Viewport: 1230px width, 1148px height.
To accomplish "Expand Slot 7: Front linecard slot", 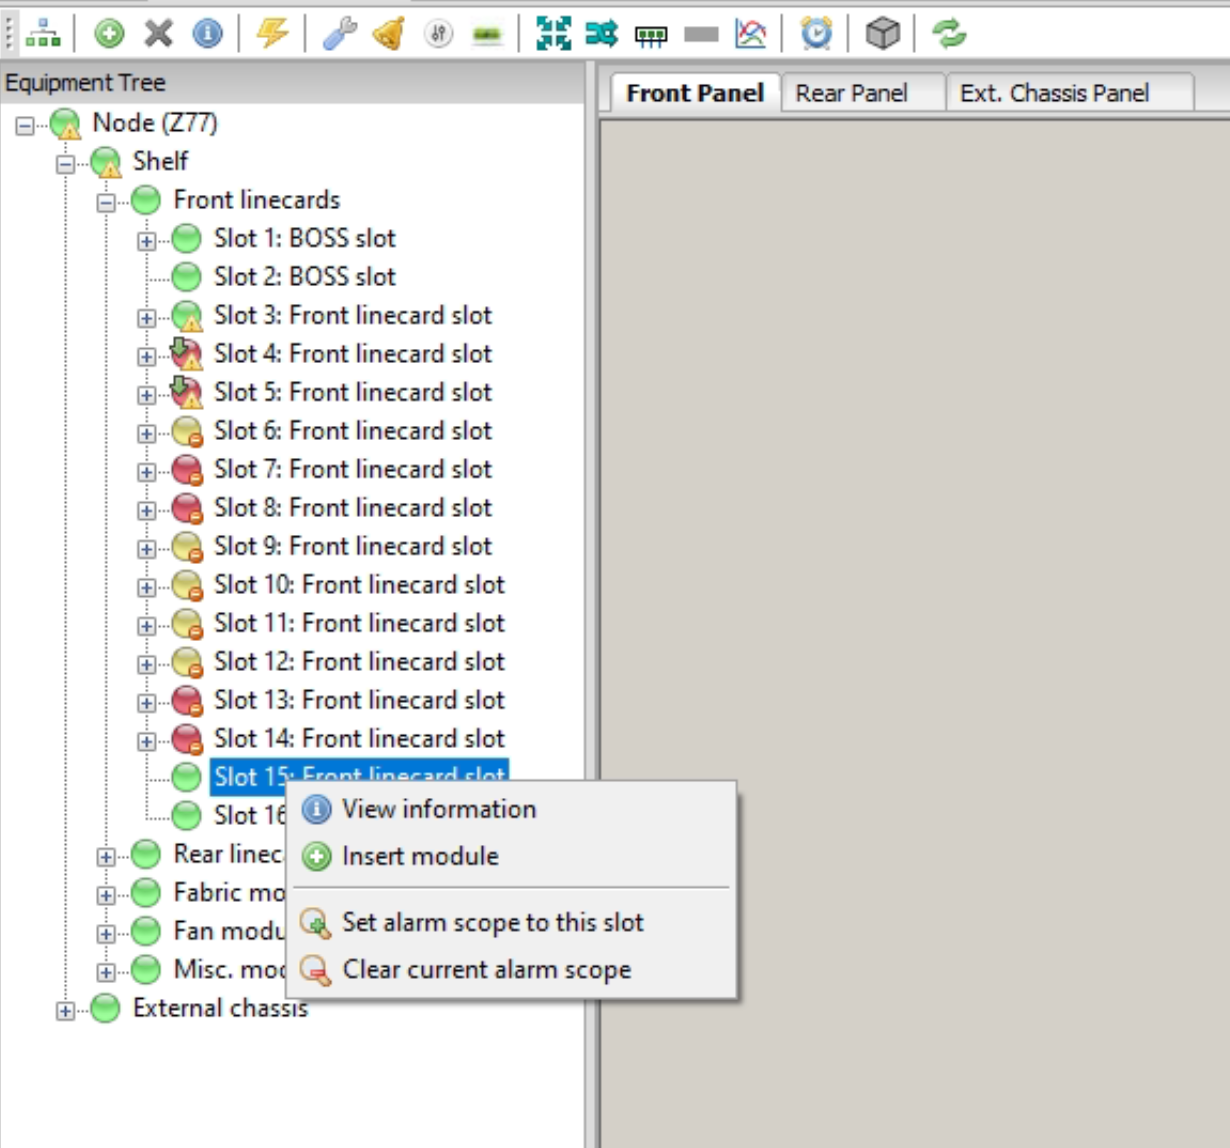I will coord(146,471).
